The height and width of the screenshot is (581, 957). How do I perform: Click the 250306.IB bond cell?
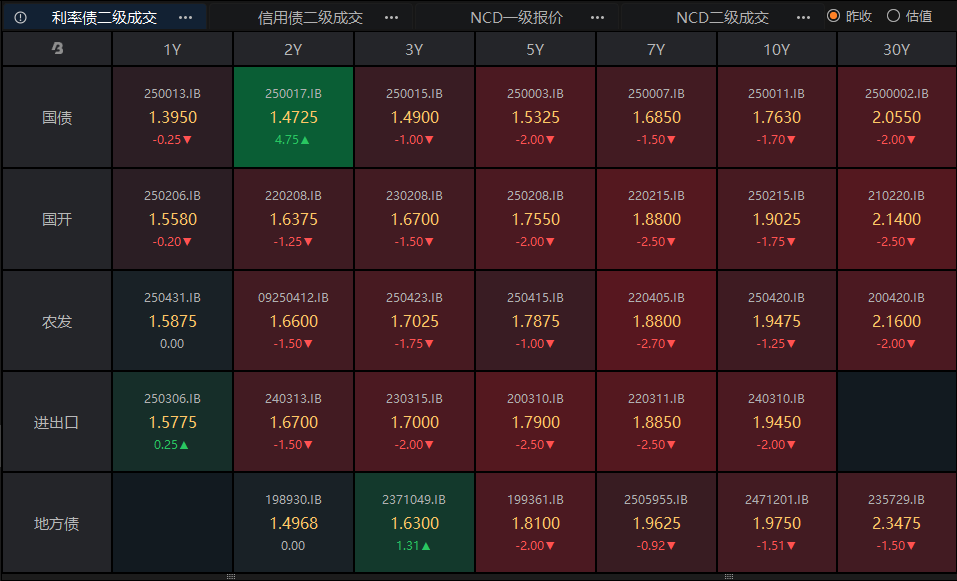[x=172, y=422]
